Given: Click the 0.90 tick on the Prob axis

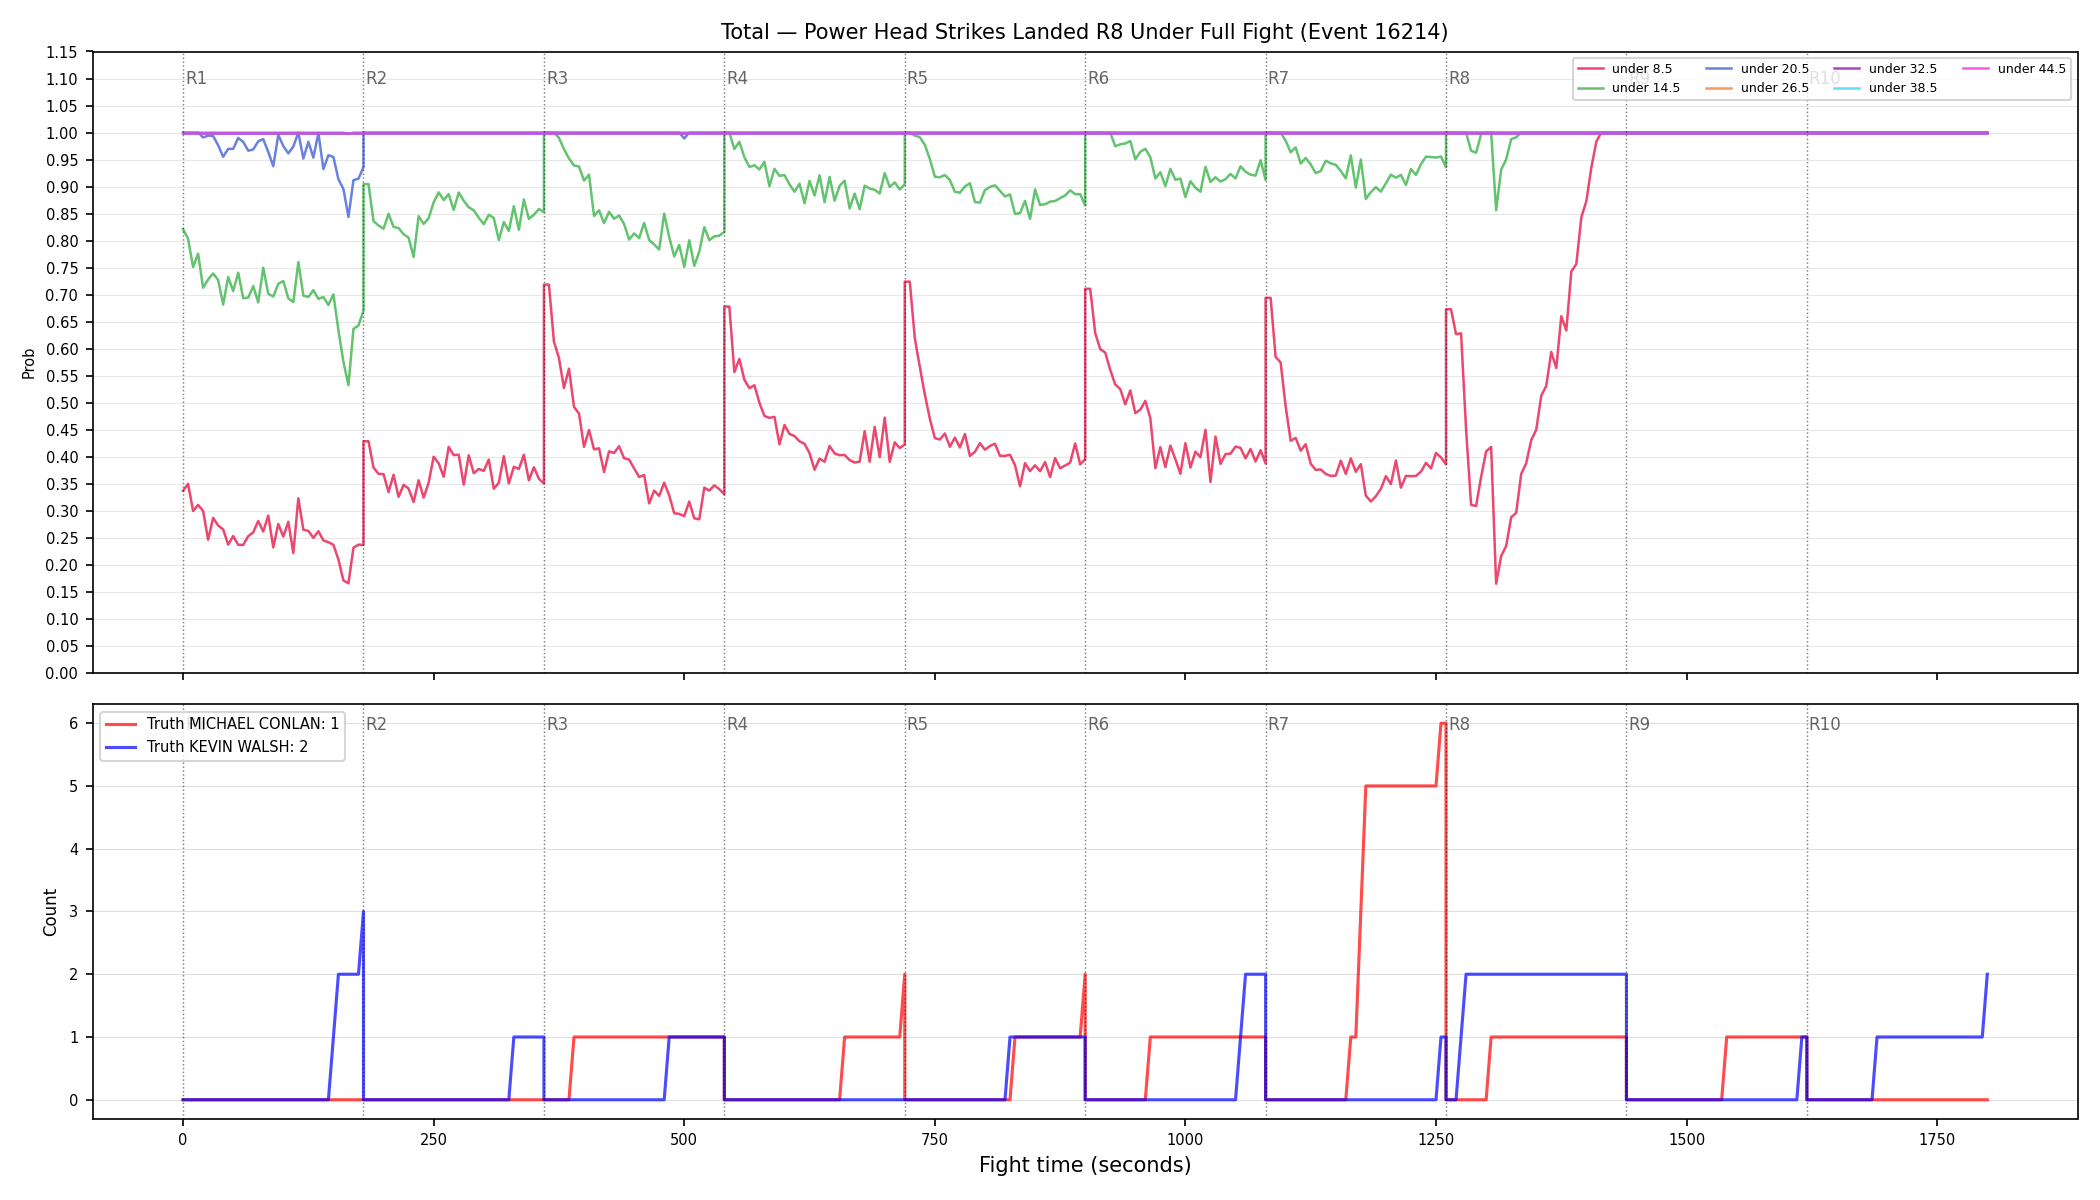Looking at the screenshot, I should coord(61,187).
